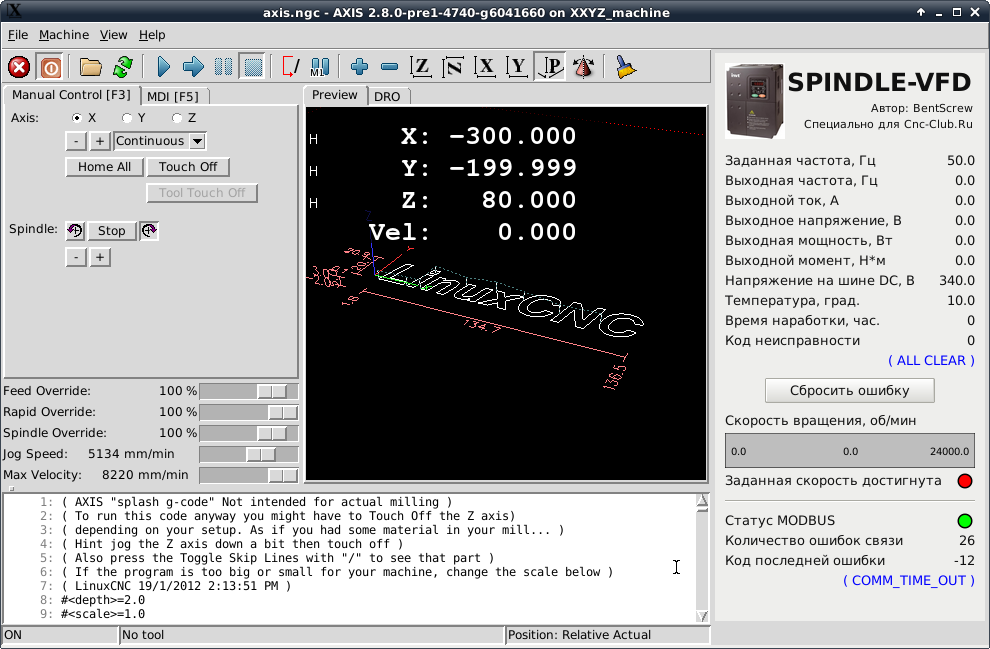Run the program with play icon

click(x=164, y=67)
